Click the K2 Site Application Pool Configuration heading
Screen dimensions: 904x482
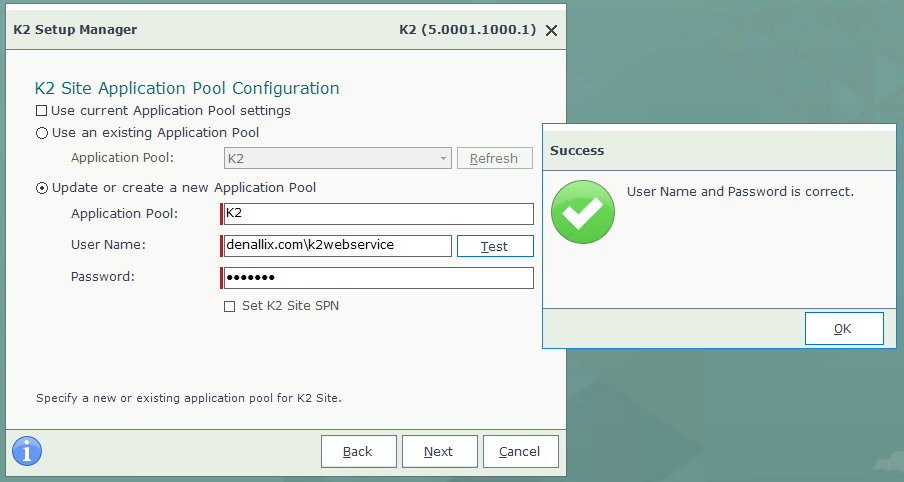(187, 88)
